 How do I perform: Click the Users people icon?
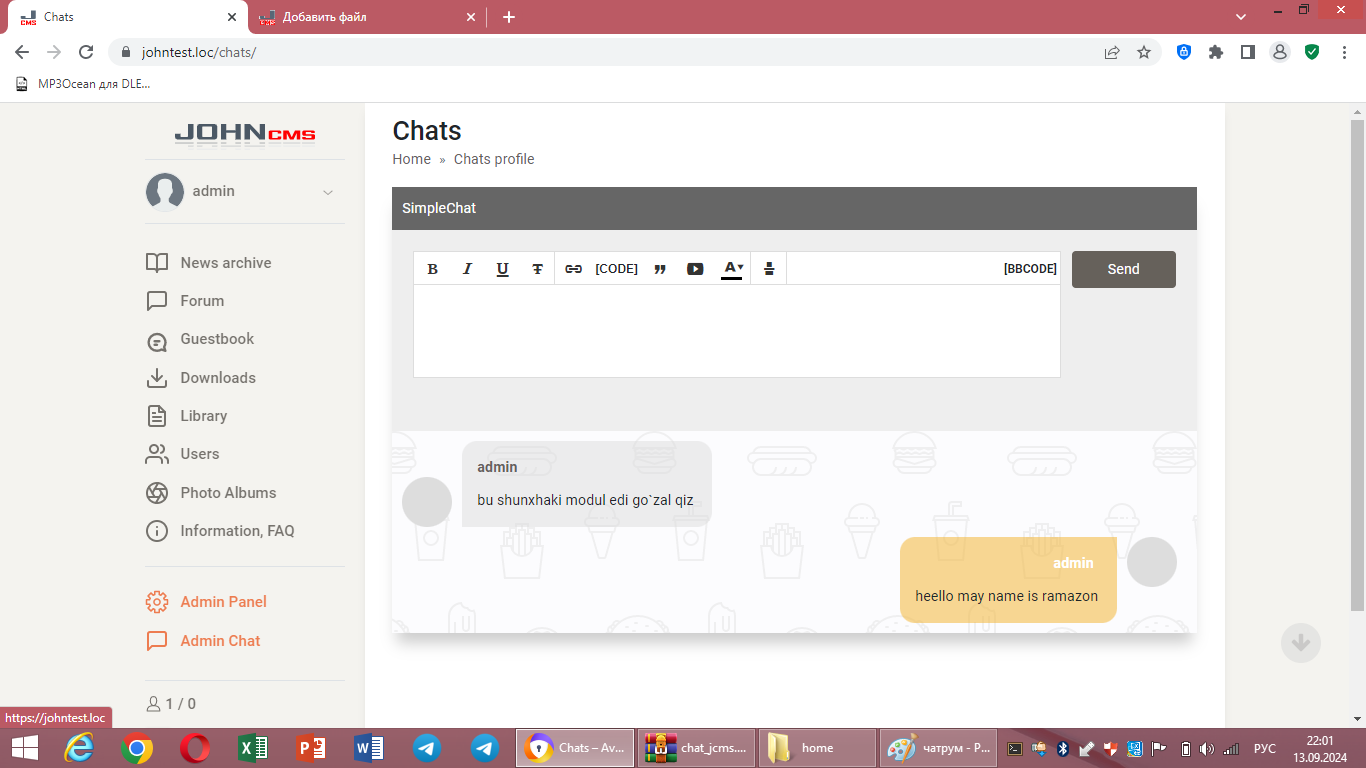(x=157, y=454)
